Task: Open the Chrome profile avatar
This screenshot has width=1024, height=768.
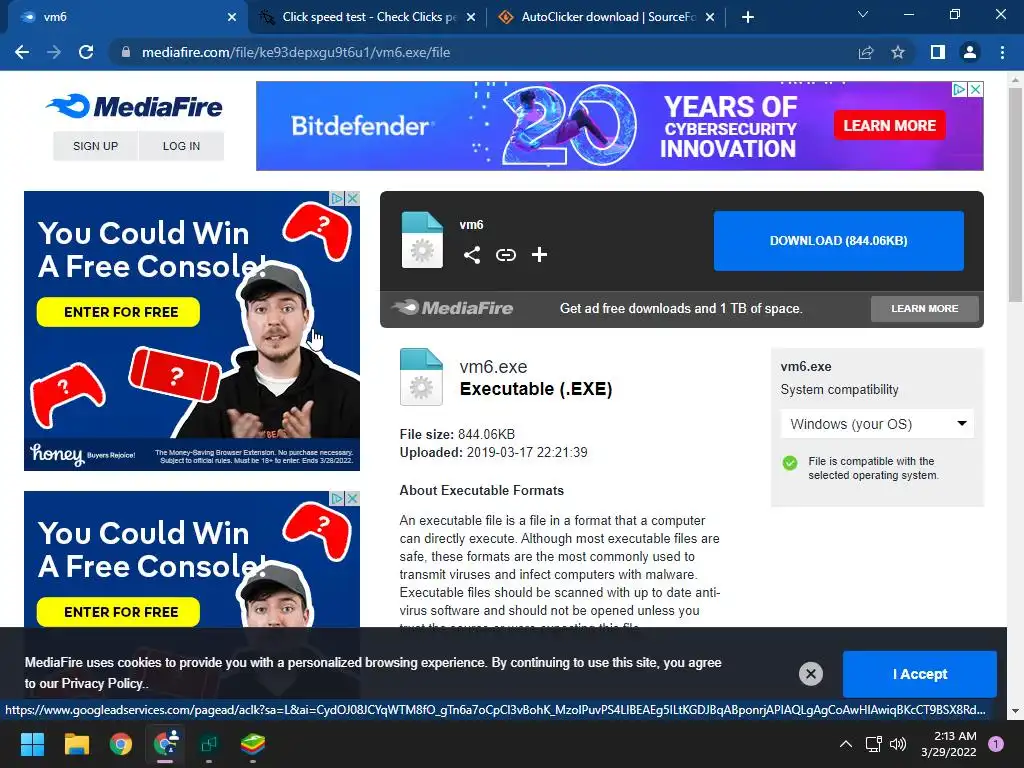Action: [970, 52]
